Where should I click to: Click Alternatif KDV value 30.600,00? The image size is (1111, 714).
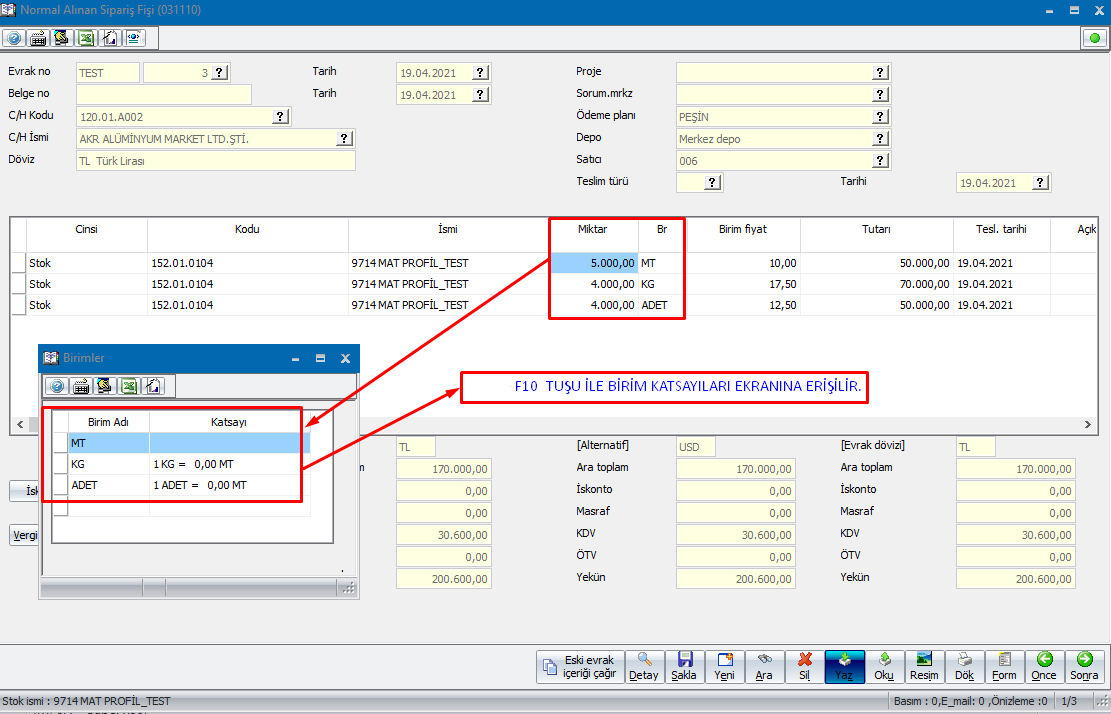[735, 535]
